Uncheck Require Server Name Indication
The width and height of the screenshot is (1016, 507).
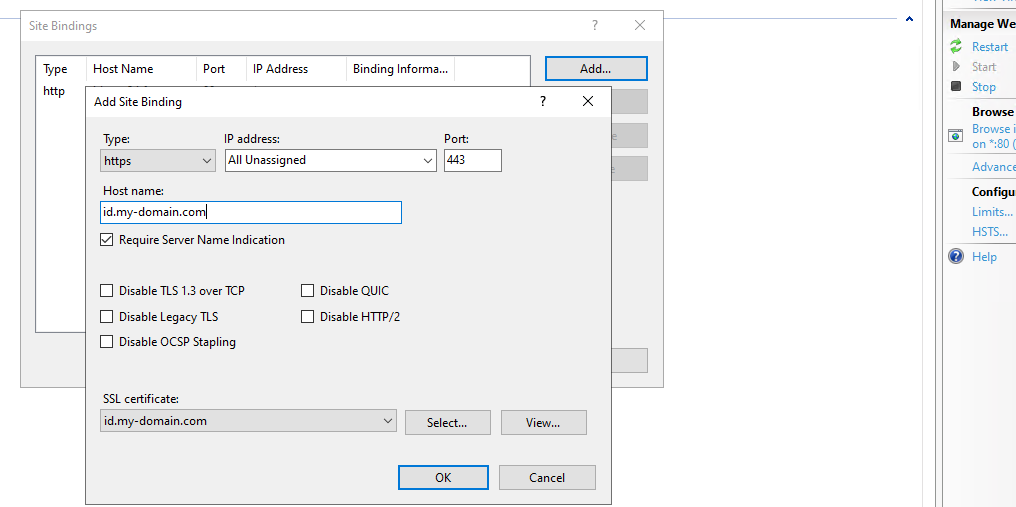pos(107,240)
